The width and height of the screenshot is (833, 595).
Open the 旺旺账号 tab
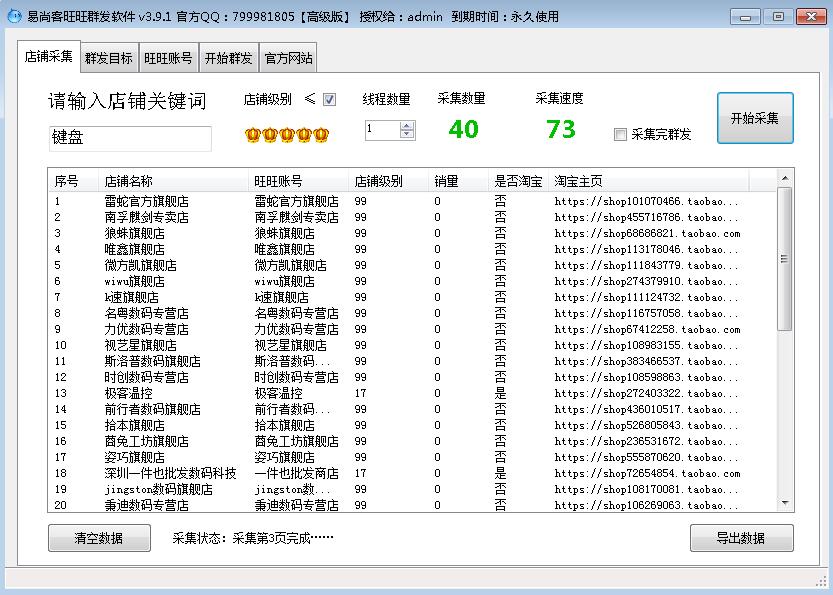point(170,57)
